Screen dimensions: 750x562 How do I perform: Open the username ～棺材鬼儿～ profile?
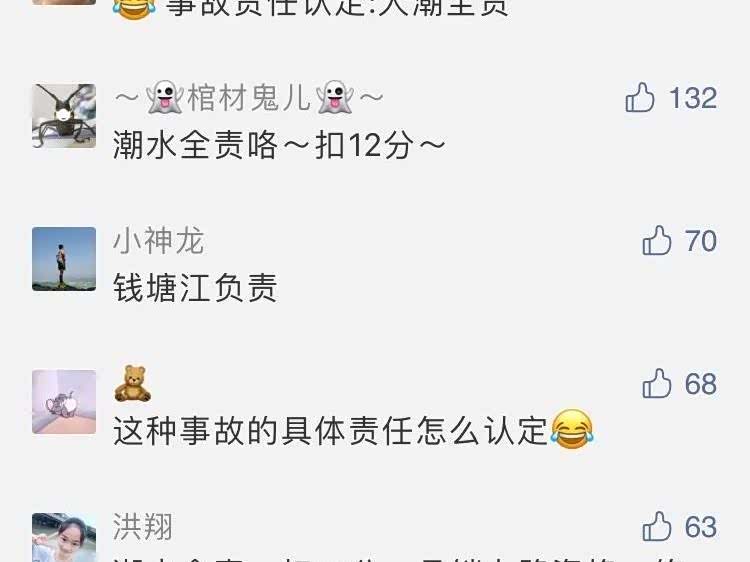249,98
